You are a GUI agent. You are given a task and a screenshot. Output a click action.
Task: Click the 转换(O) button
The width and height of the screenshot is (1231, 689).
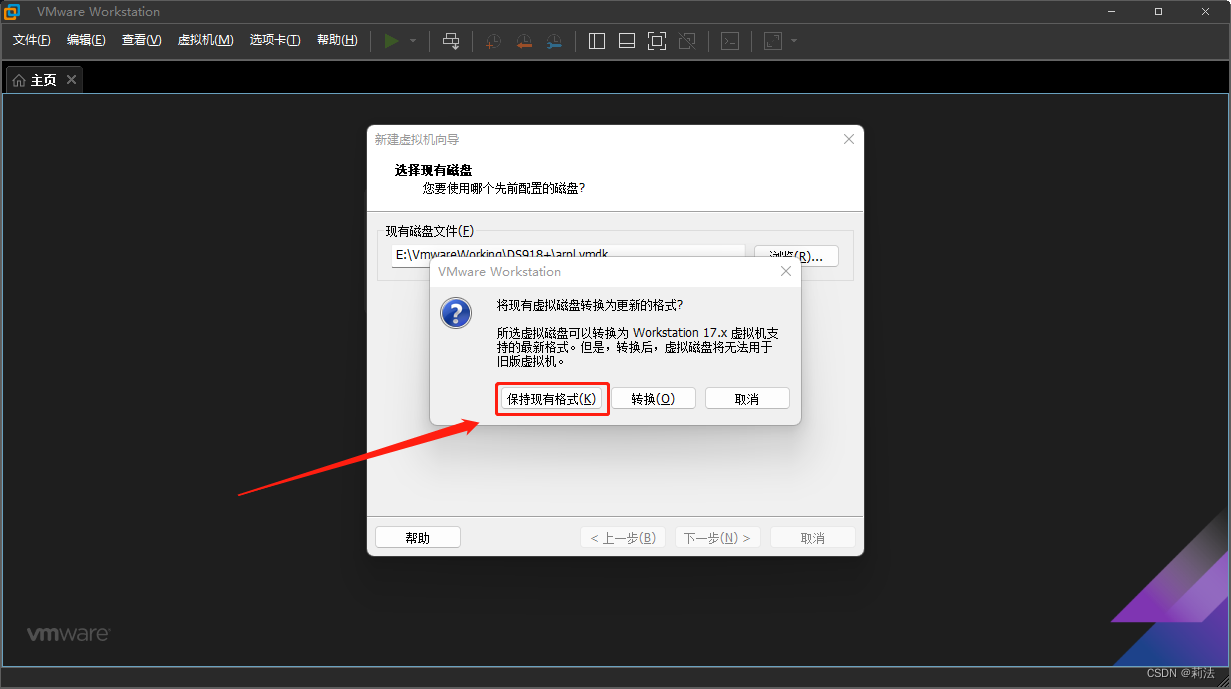653,399
